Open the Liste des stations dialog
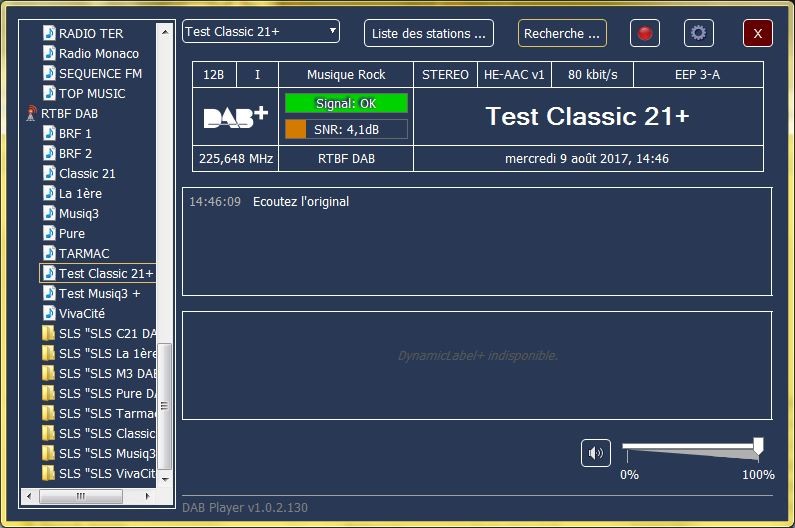The image size is (795, 528). click(429, 33)
